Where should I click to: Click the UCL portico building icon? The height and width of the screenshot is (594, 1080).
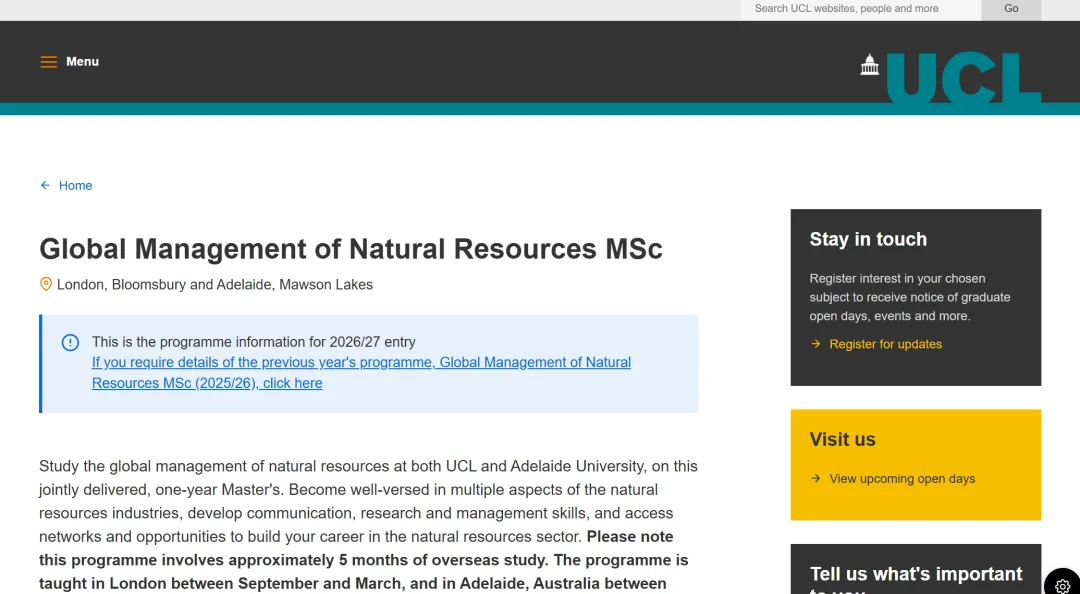(870, 65)
